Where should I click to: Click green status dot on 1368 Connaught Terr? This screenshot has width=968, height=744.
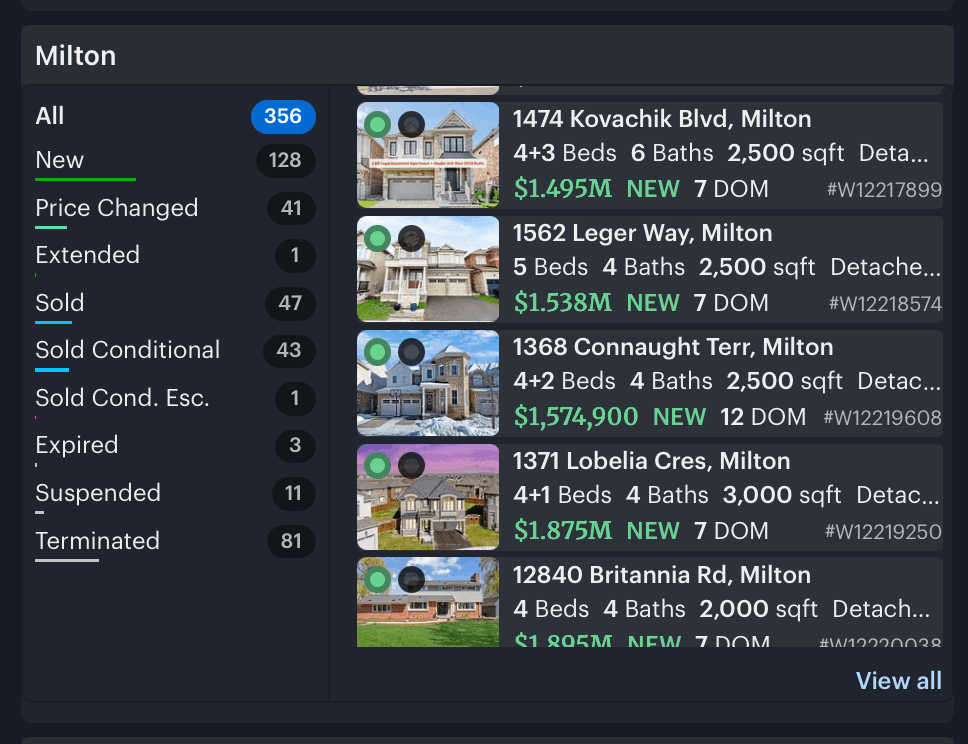[x=377, y=353]
